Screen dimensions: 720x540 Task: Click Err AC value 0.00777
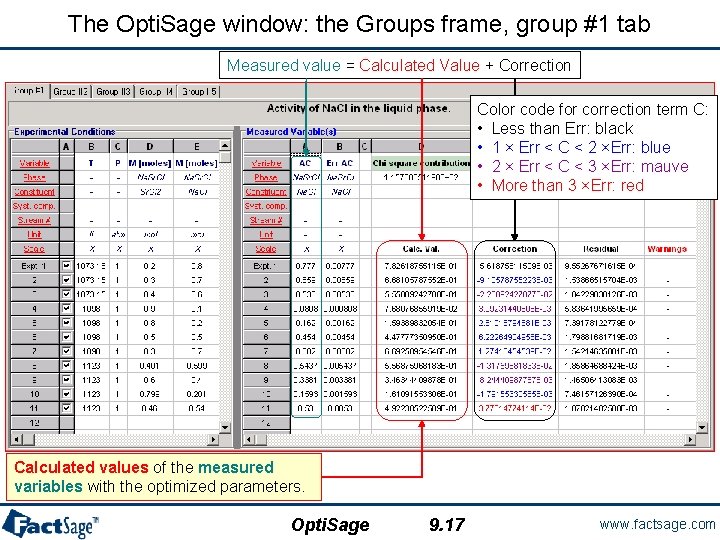tap(340, 266)
